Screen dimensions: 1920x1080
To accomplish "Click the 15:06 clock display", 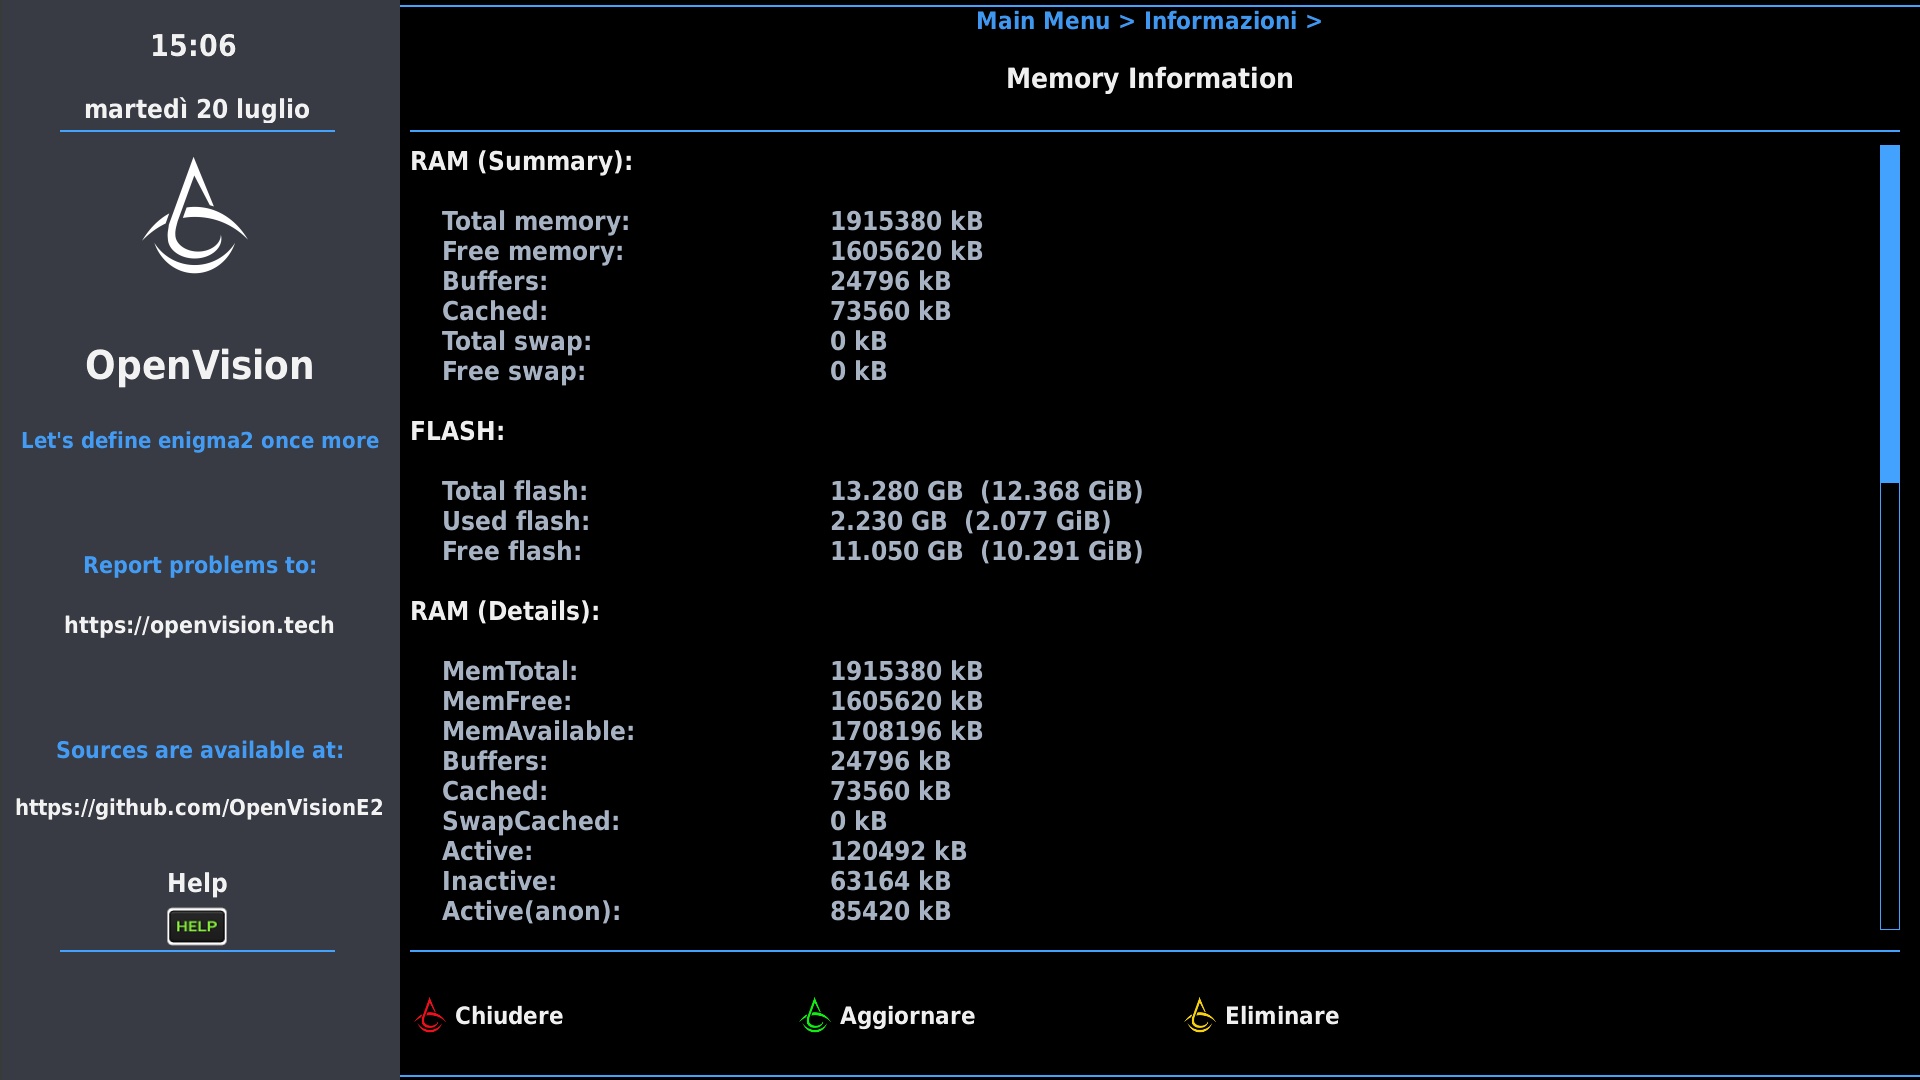I will (x=193, y=46).
